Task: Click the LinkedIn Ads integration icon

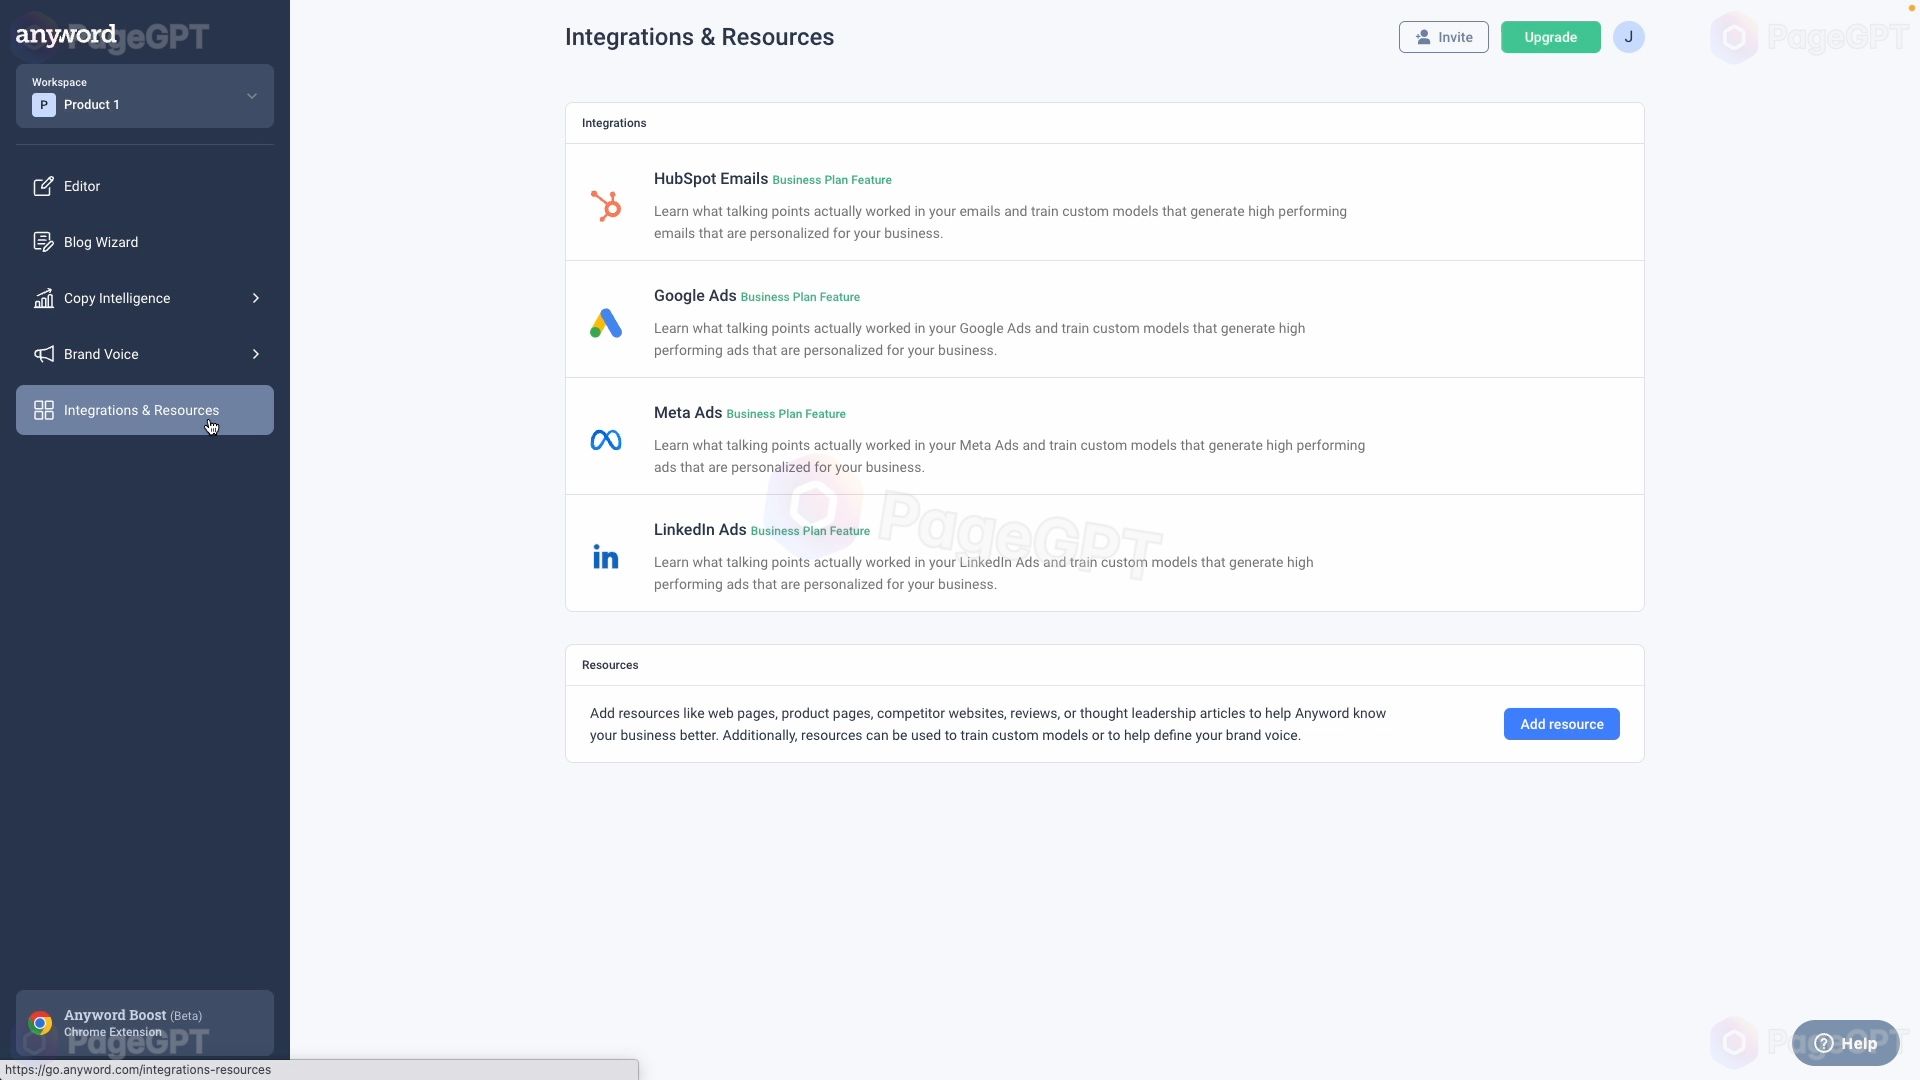Action: pos(605,554)
